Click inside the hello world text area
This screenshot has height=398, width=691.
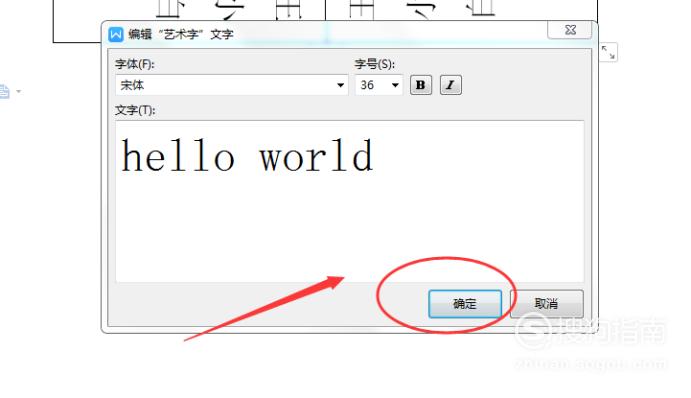[349, 201]
